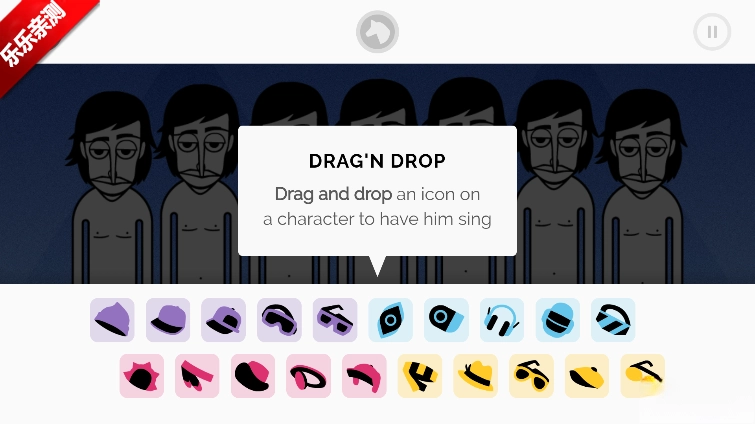Pause the game with top-right button
The image size is (755, 424).
[x=712, y=32]
